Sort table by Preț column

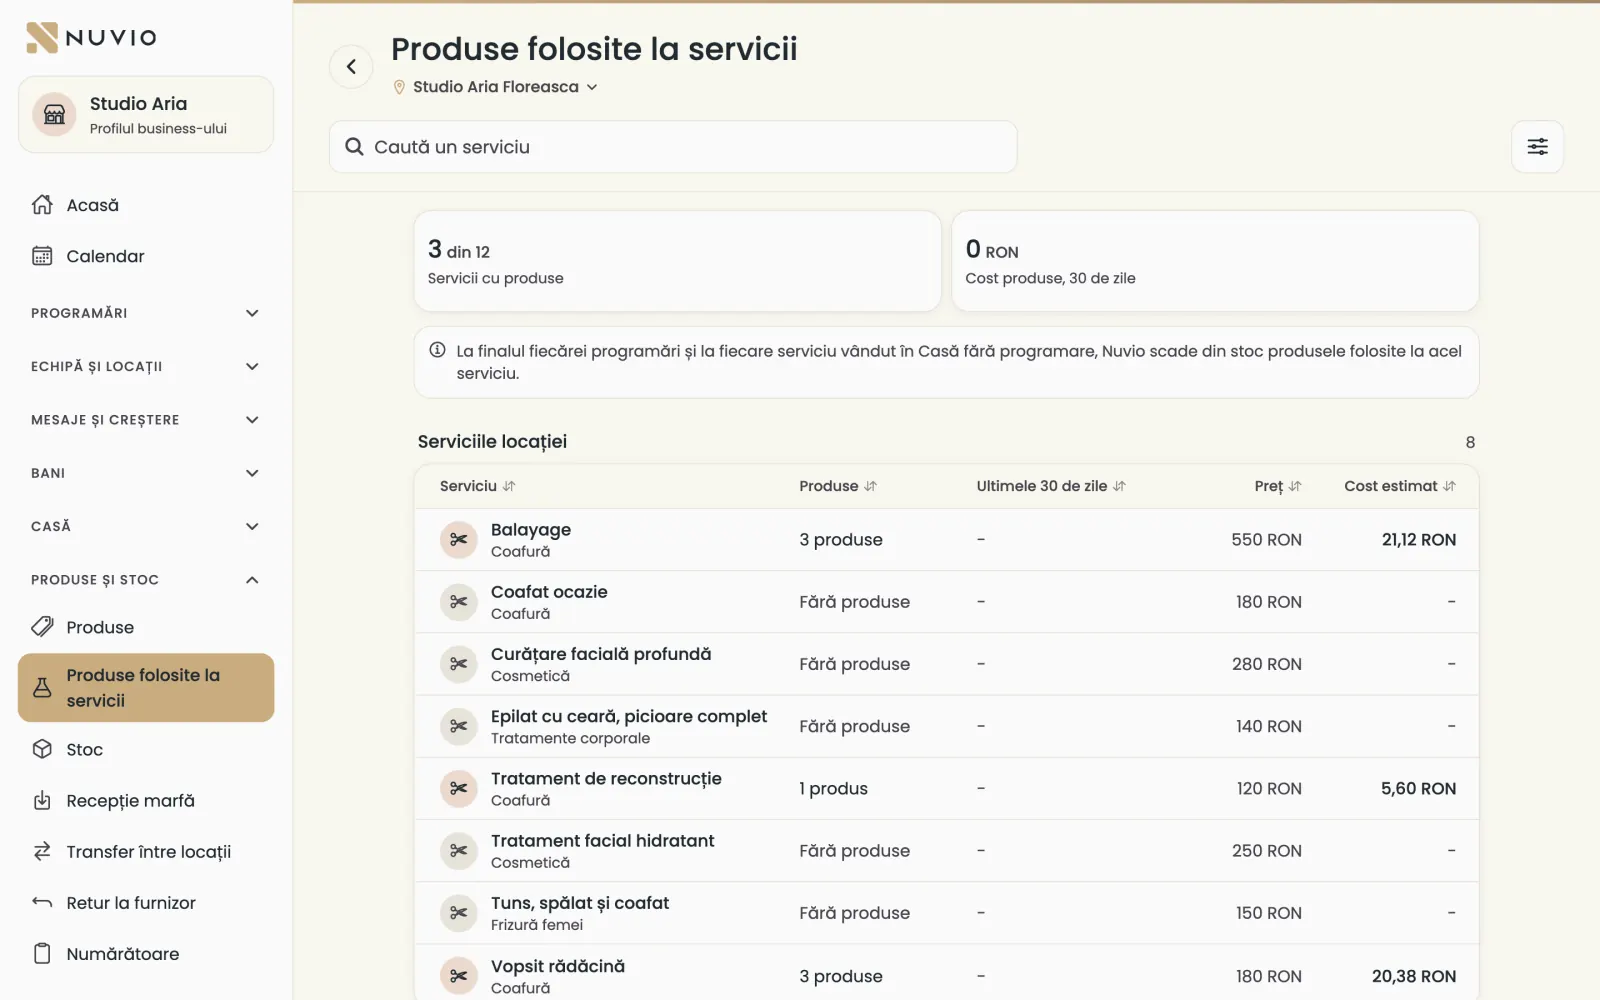point(1278,486)
